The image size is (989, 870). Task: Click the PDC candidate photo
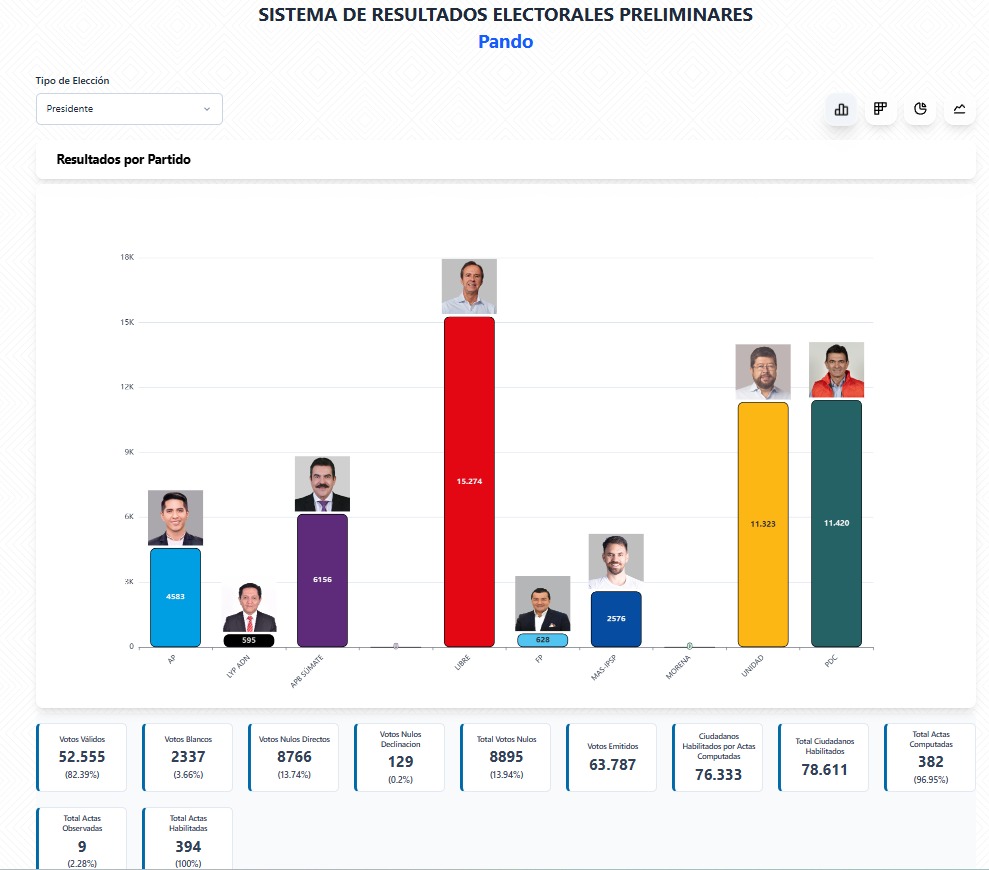tap(836, 370)
